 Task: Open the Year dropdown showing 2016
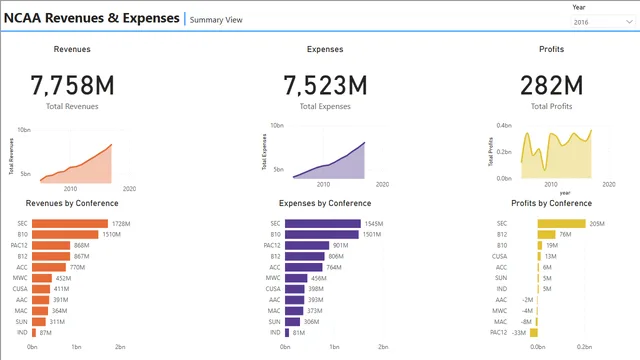pos(603,22)
